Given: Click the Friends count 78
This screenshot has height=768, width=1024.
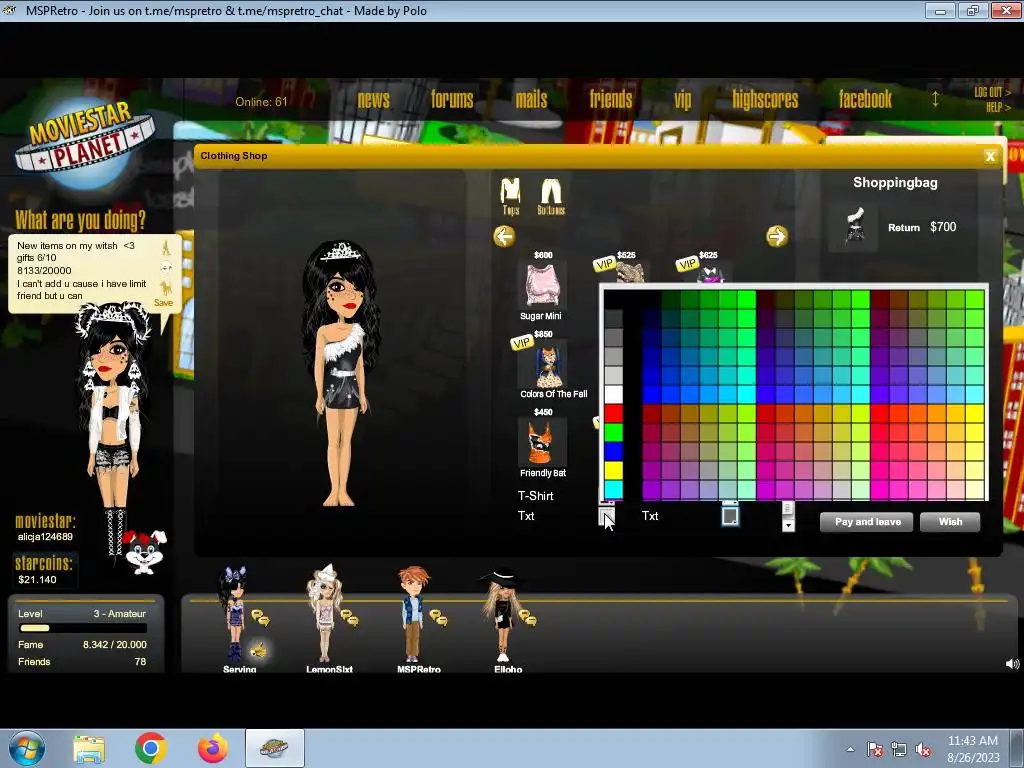Looking at the screenshot, I should click(140, 662).
